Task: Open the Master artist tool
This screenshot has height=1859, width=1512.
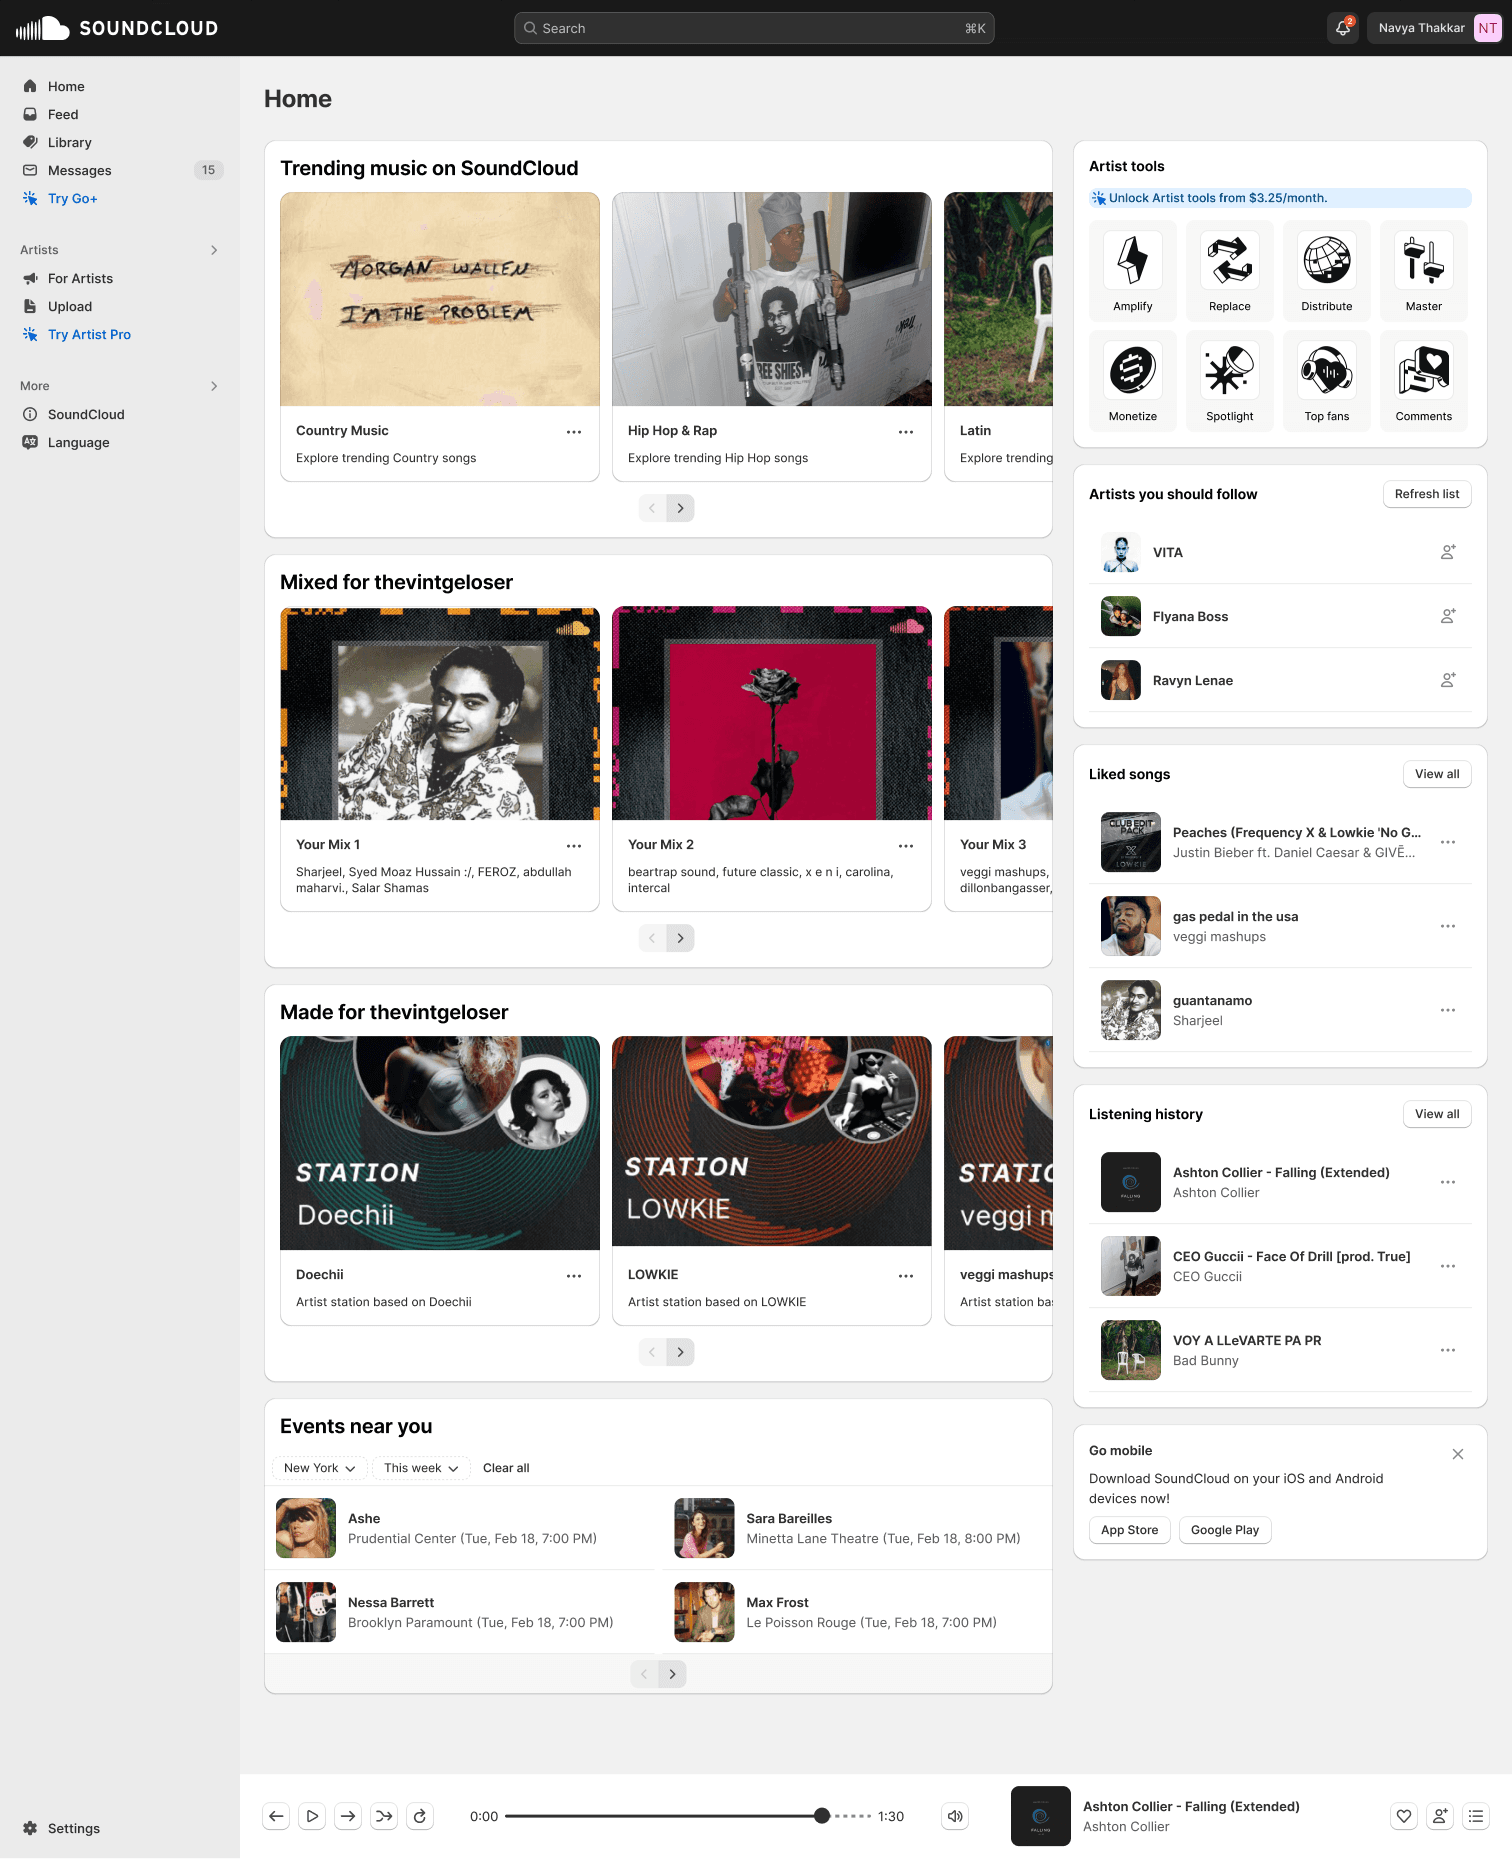Action: [1423, 270]
